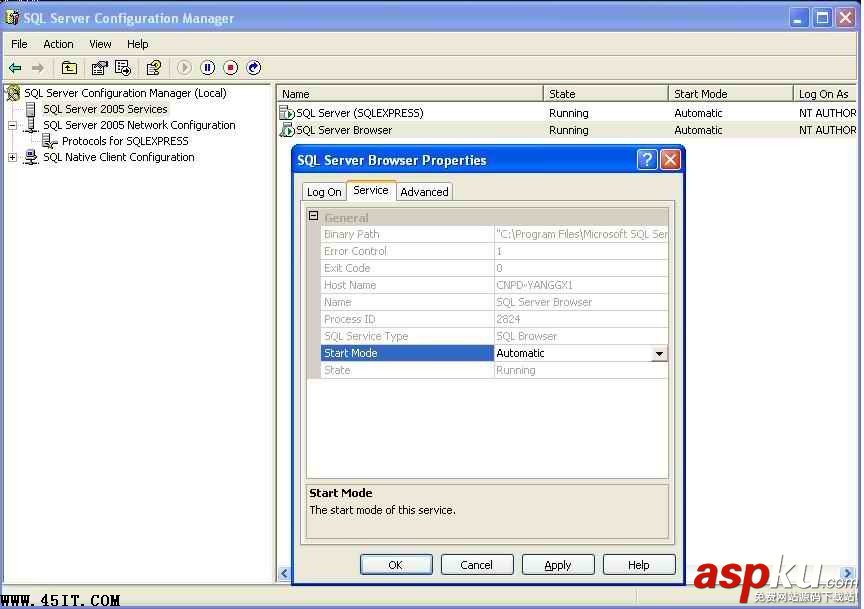Viewport: 864px width, 609px height.
Task: Open the File menu
Action: pos(19,44)
